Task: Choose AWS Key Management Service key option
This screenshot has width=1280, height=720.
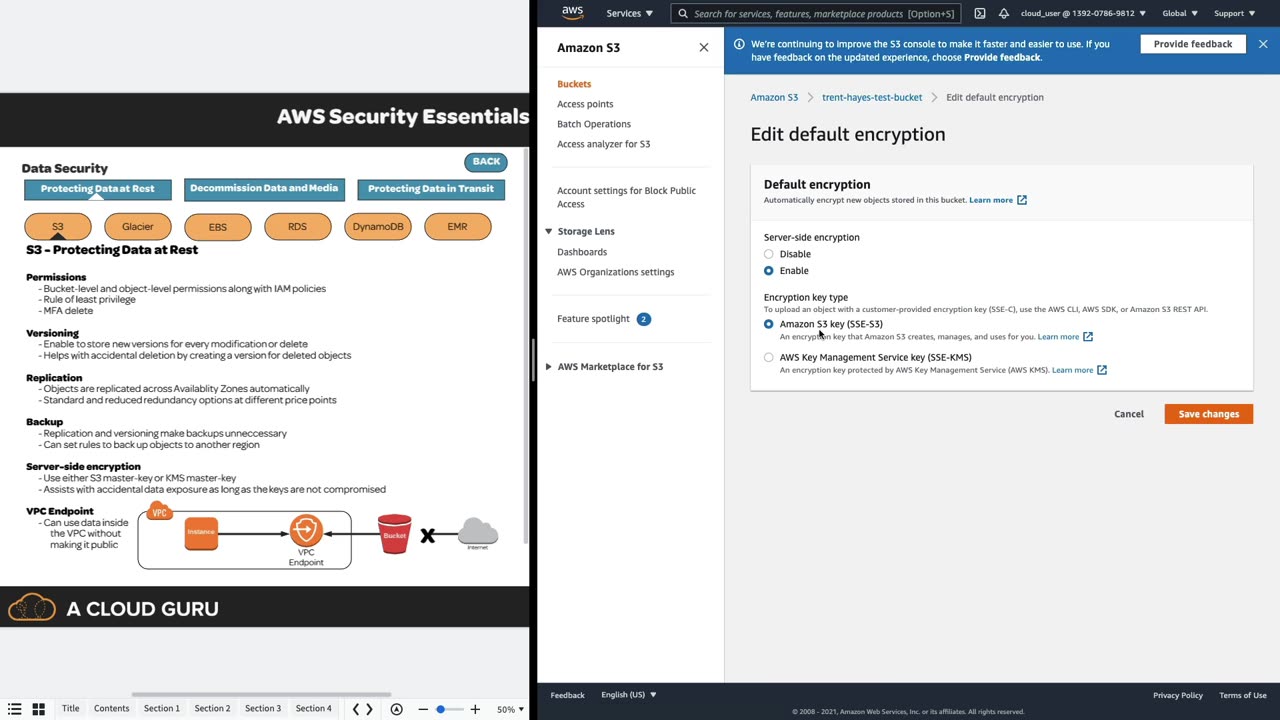Action: 769,357
